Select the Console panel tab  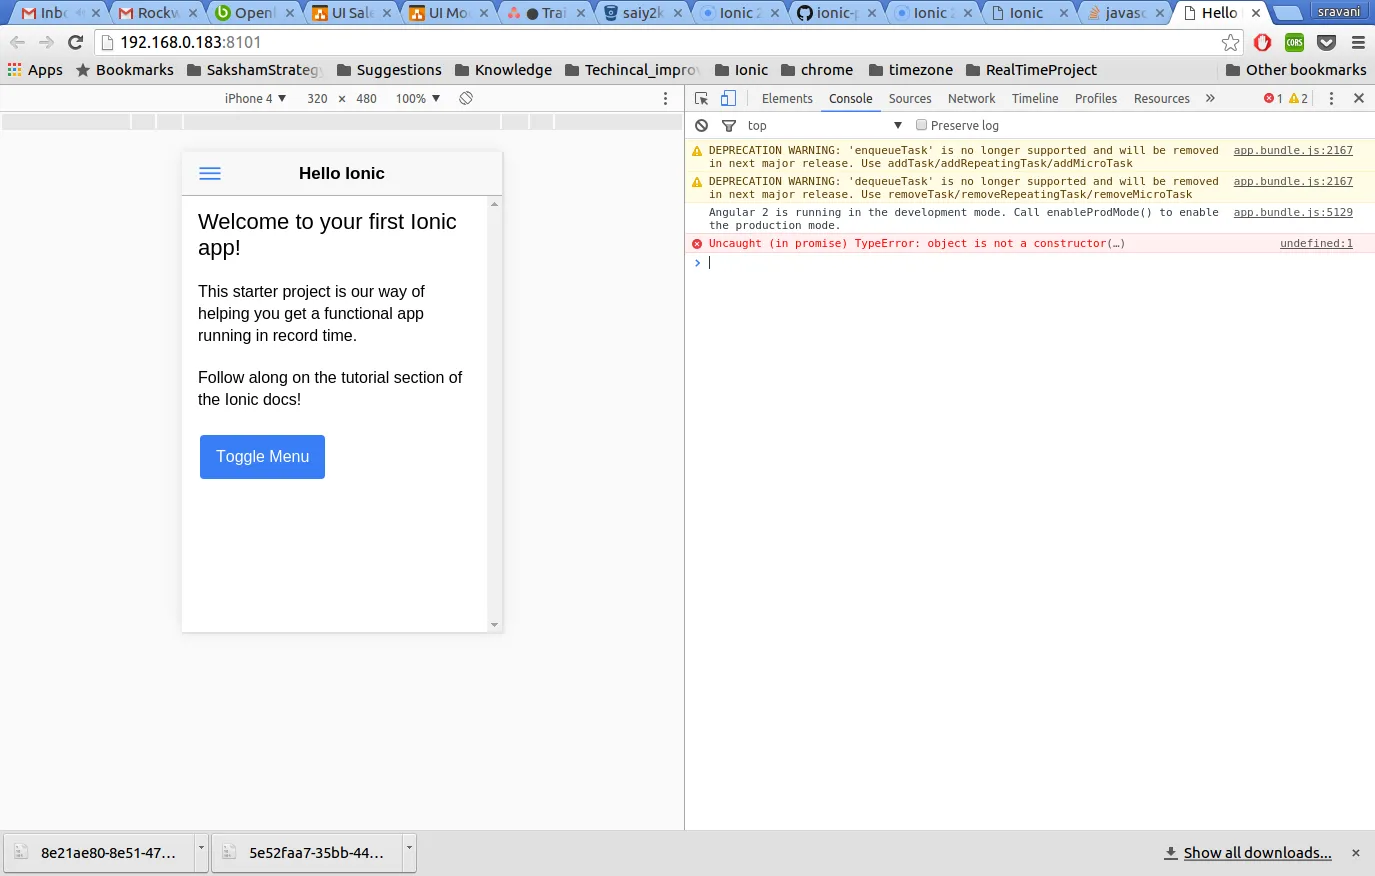(851, 98)
